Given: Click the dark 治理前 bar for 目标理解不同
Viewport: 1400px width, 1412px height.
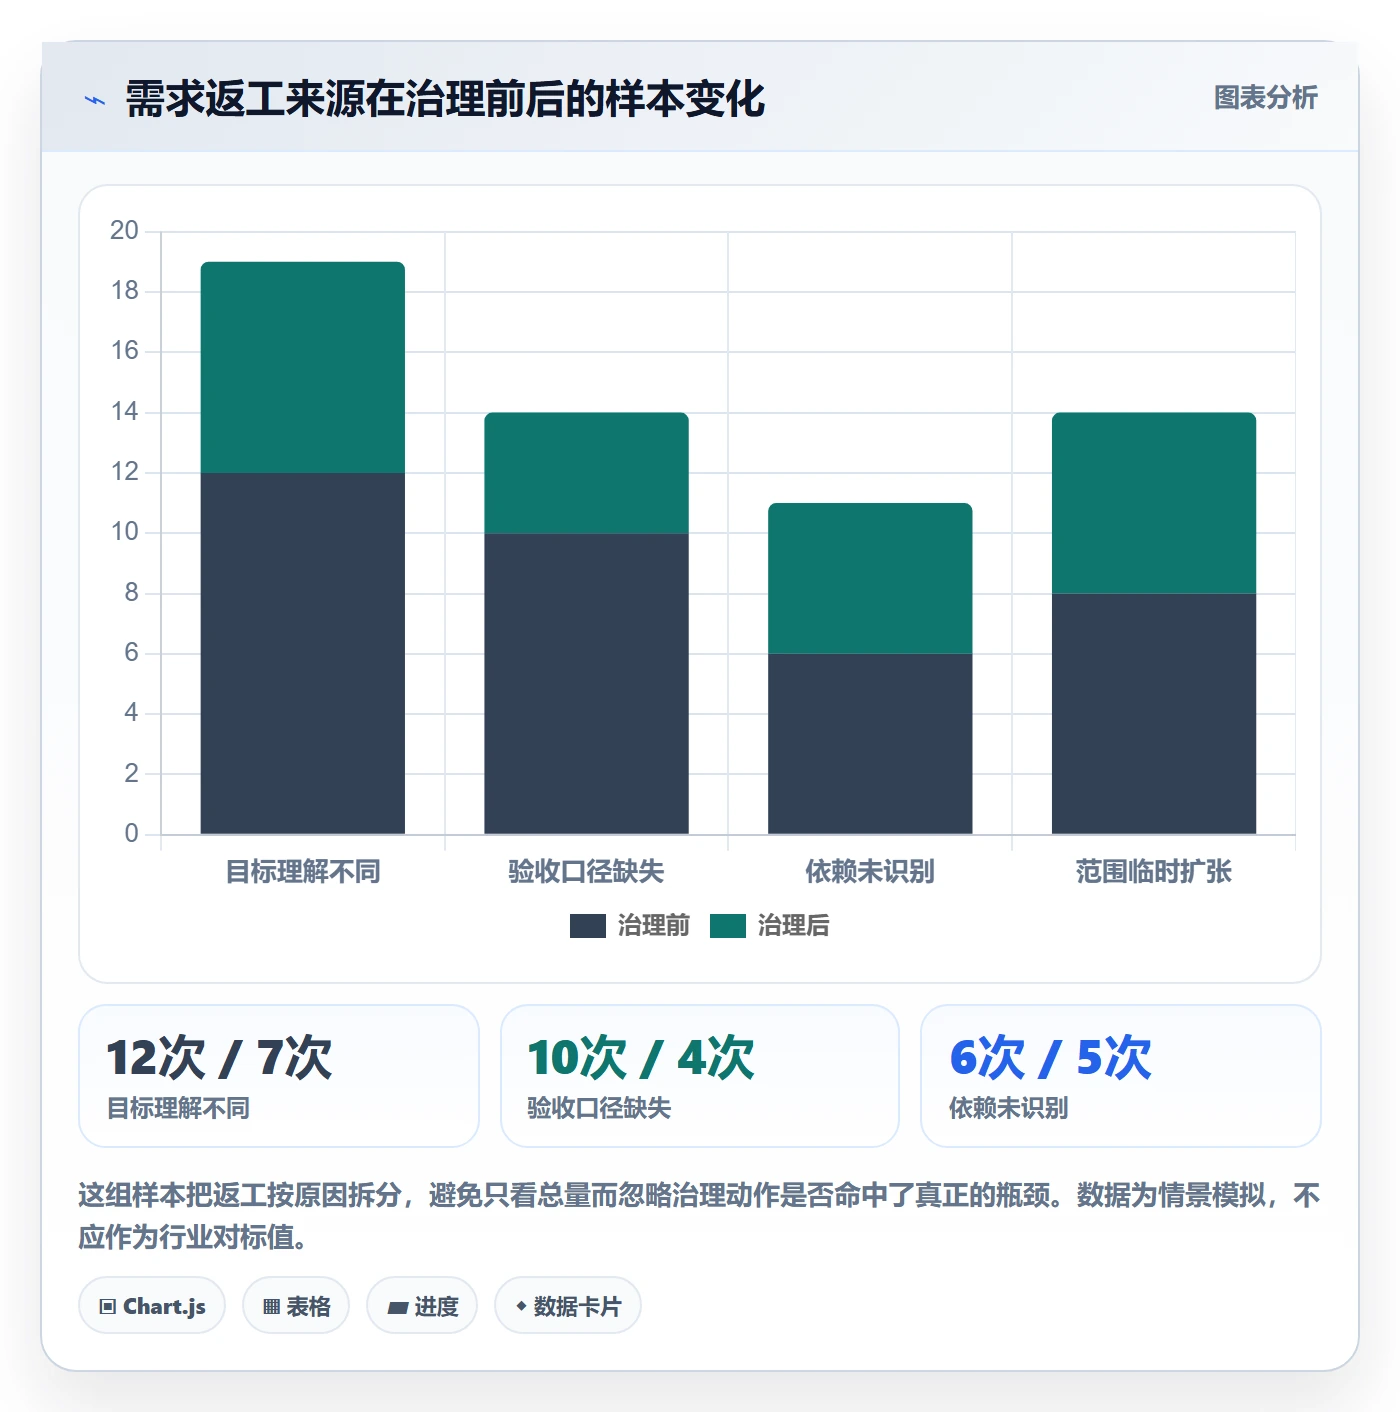Looking at the screenshot, I should point(303,653).
